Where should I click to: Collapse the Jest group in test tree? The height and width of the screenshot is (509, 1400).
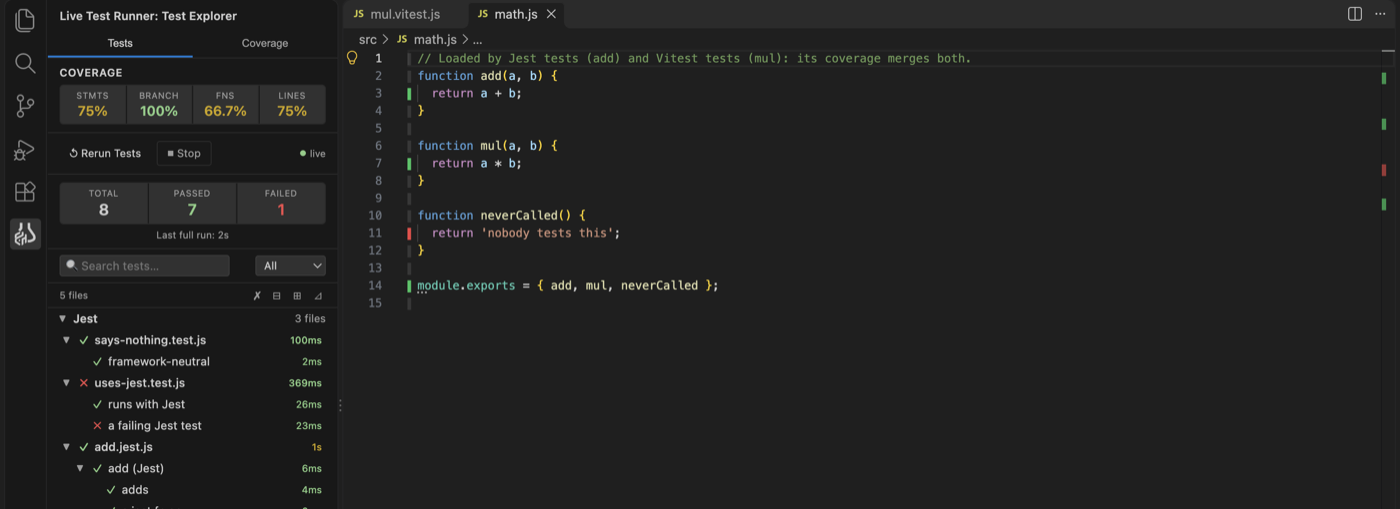tap(63, 319)
